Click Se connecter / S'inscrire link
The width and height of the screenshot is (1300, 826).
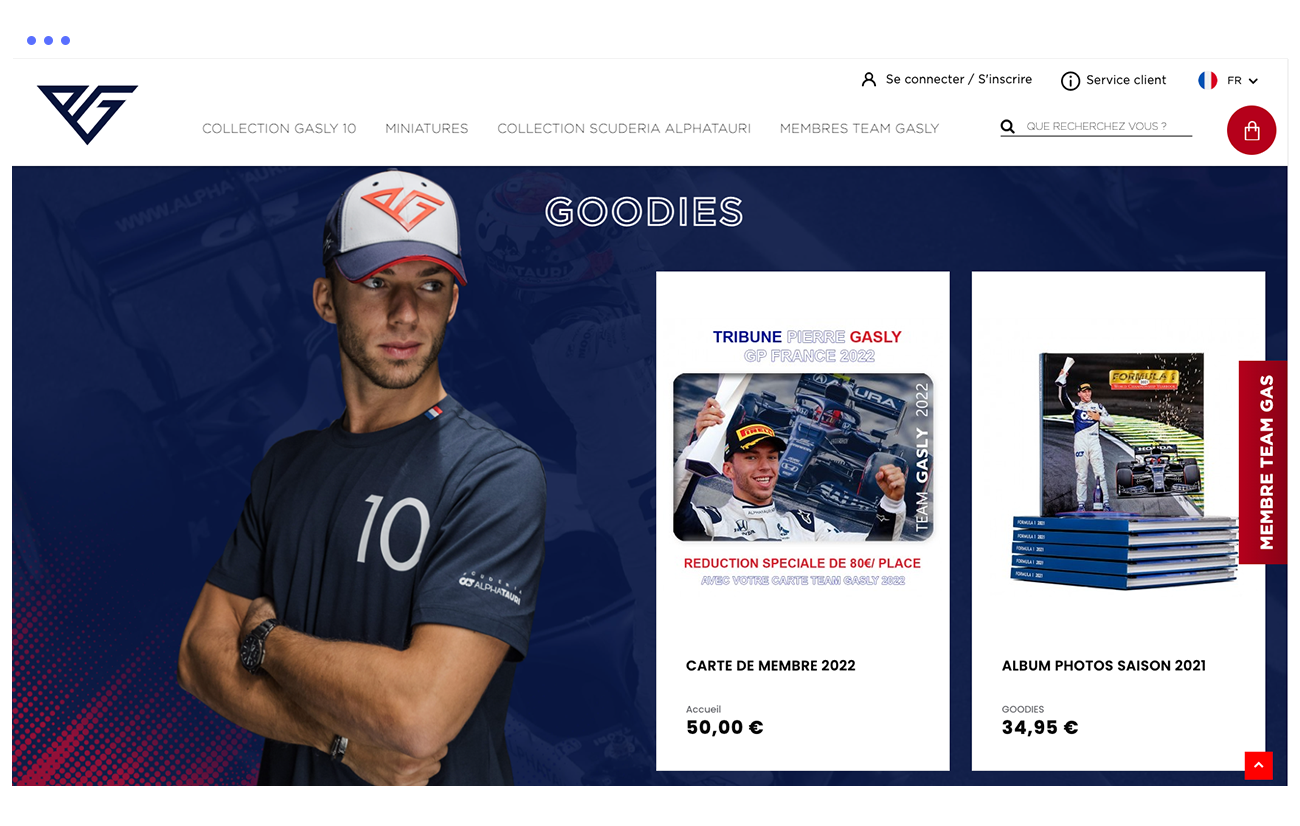click(x=959, y=79)
